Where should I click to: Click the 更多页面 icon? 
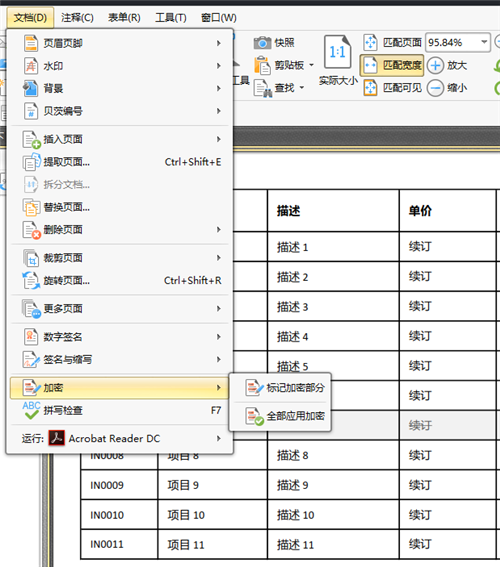31,309
